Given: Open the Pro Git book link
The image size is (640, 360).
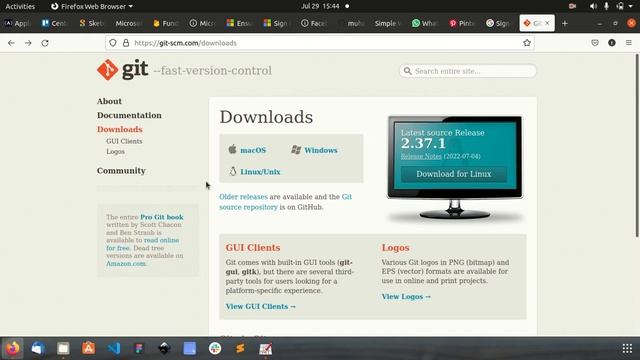Looking at the screenshot, I should pyautogui.click(x=162, y=217).
